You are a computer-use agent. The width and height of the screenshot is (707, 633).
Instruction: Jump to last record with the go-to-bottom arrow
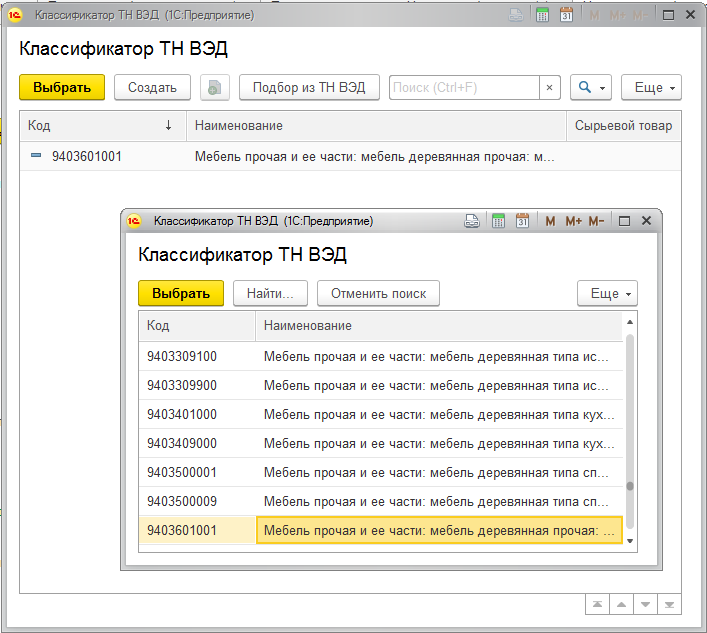pos(670,604)
